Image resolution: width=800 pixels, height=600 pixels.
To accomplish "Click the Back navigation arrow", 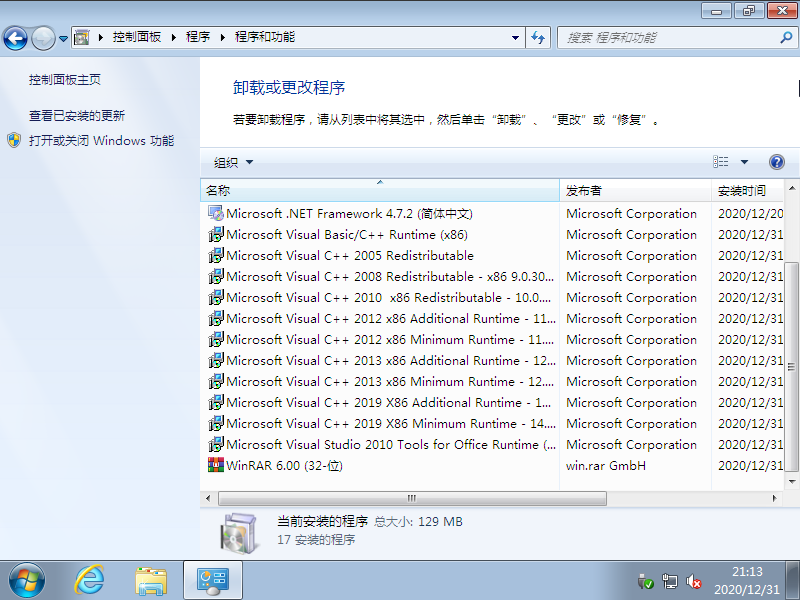I will [x=15, y=38].
